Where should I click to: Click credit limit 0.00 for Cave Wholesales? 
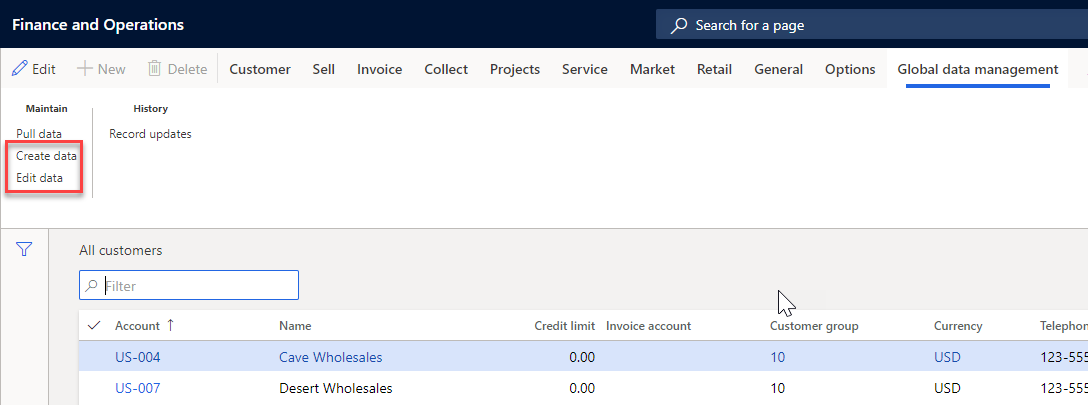(581, 357)
